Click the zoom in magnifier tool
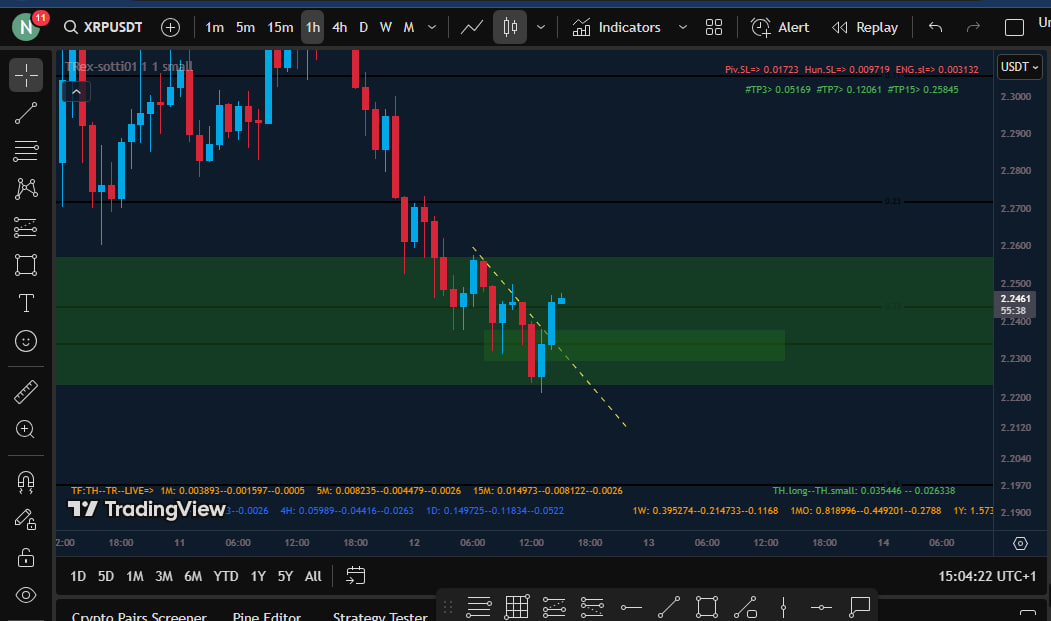 coord(26,429)
